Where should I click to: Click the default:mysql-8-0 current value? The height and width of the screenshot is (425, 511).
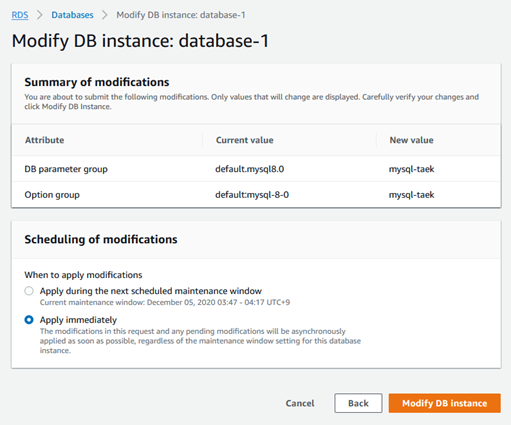pyautogui.click(x=252, y=195)
